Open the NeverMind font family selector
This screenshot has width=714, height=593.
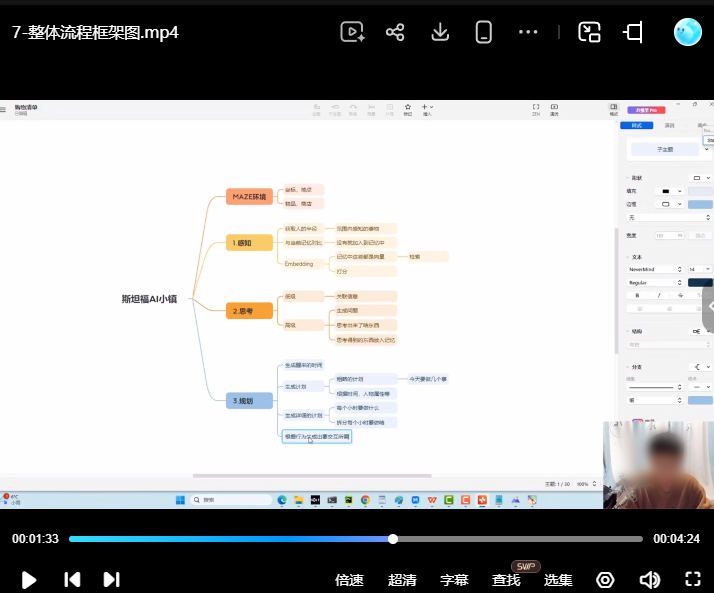[x=655, y=269]
